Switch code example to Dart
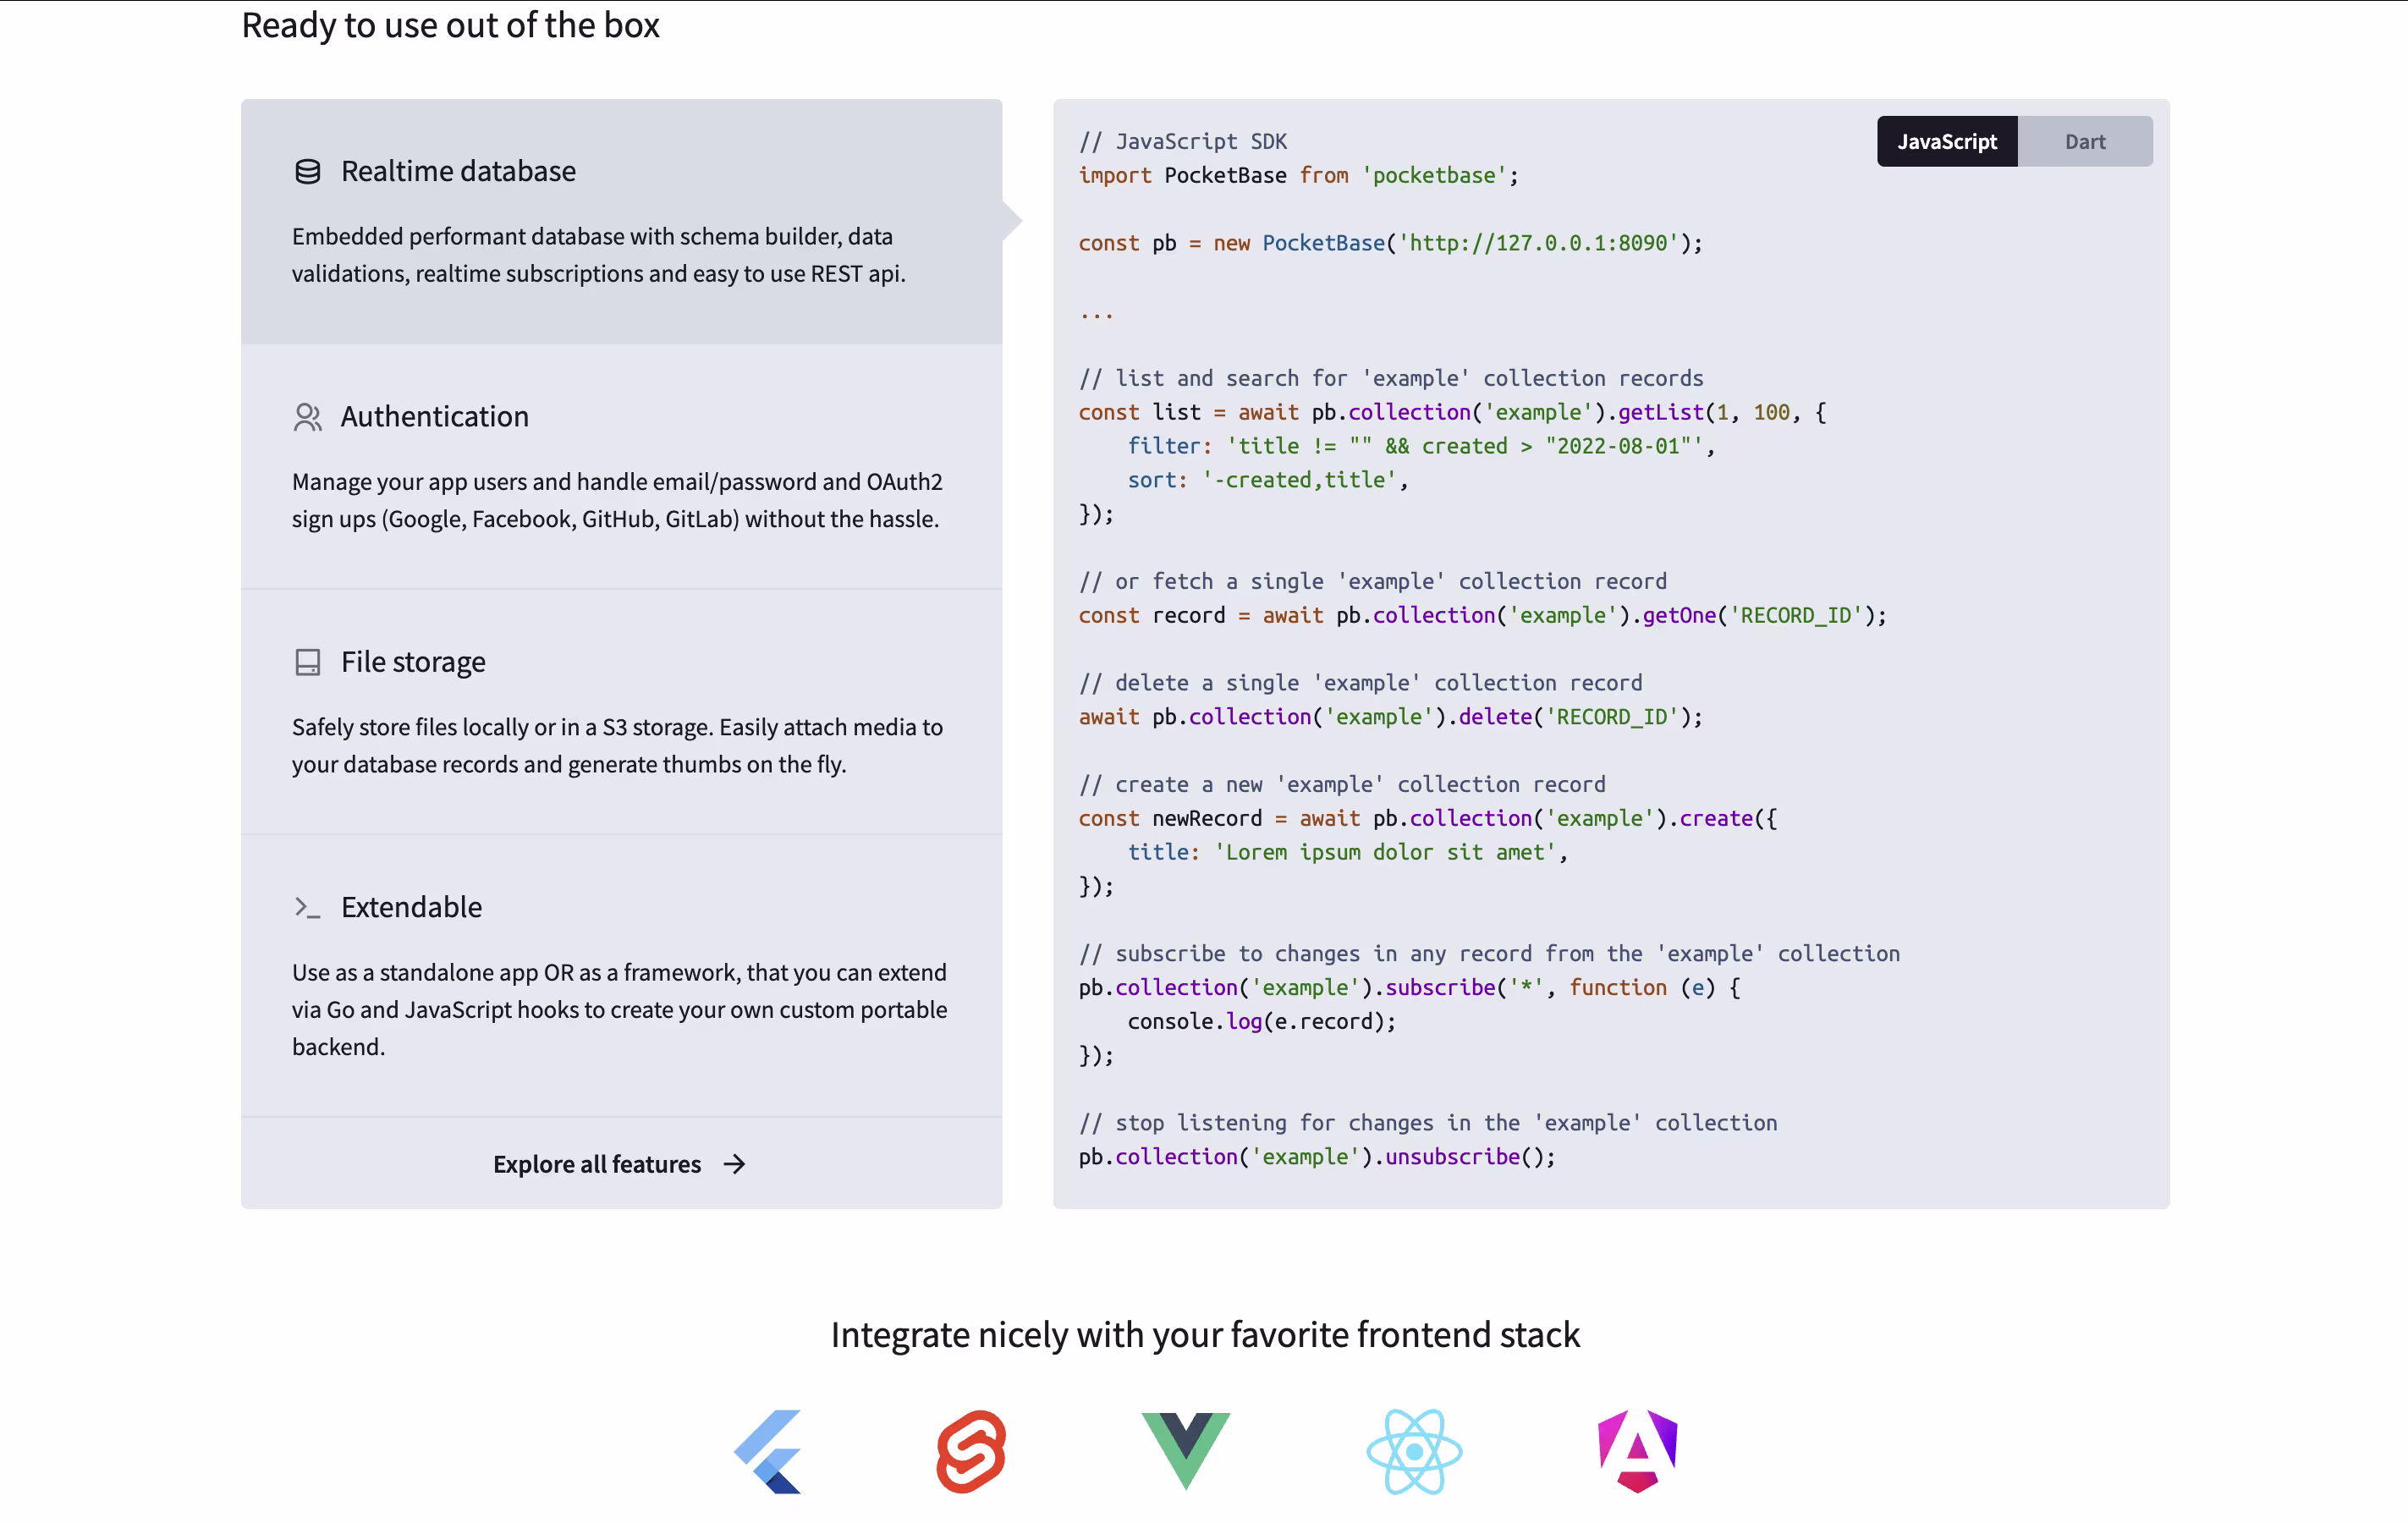2408x1523 pixels. 2085,141
